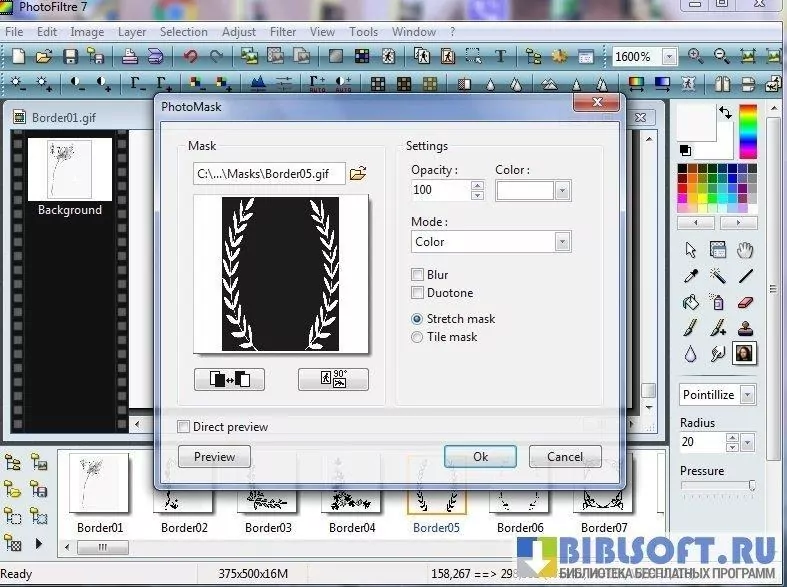Screen dimensions: 787x587
Task: Open the Adjust menu
Action: (x=239, y=32)
